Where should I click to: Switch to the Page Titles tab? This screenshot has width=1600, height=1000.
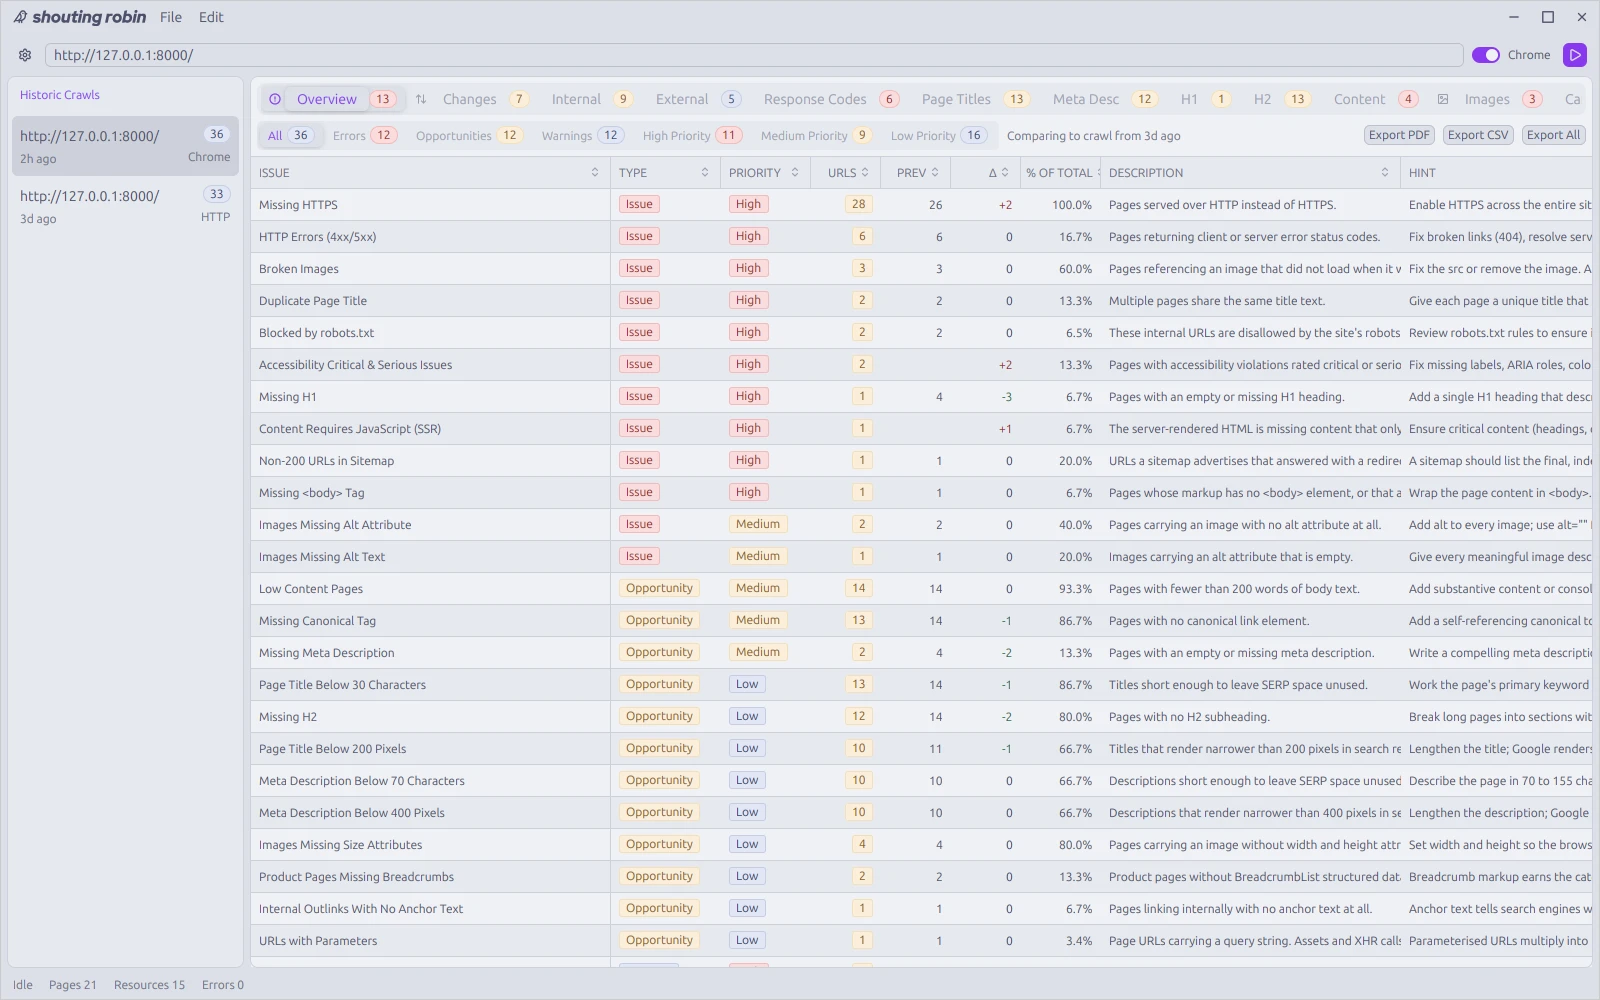pyautogui.click(x=975, y=99)
